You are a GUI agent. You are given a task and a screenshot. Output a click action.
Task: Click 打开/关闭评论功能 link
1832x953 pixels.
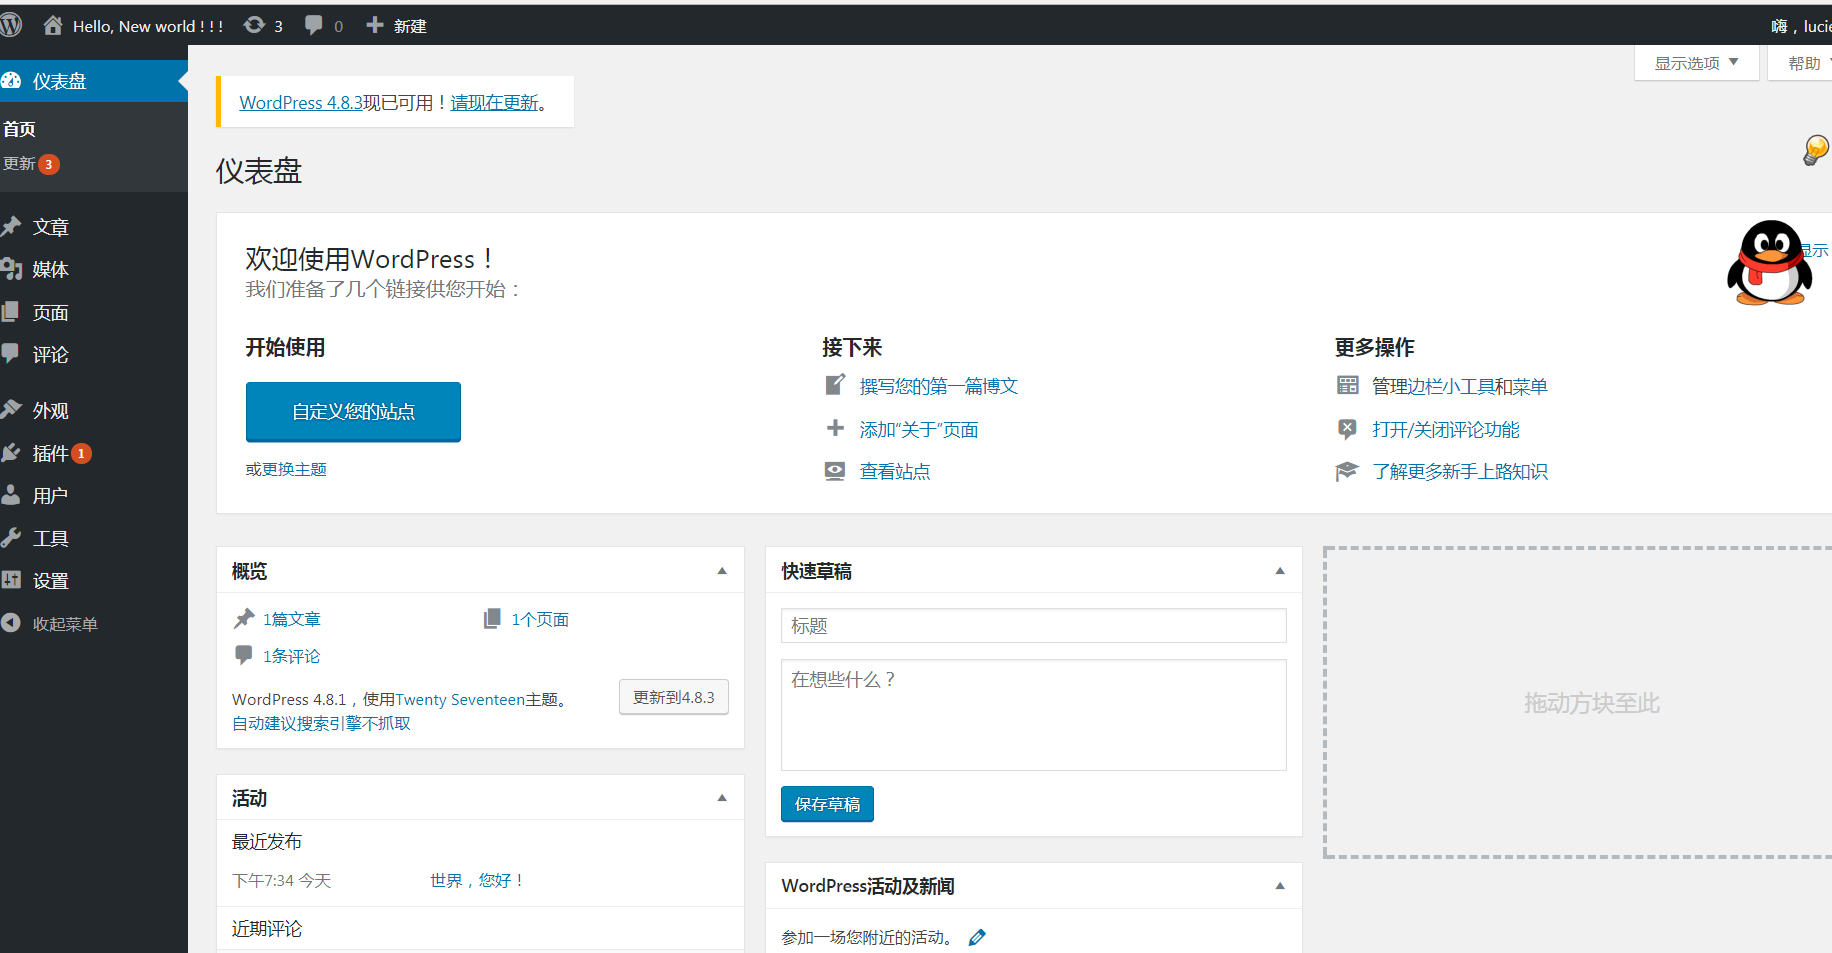1445,429
